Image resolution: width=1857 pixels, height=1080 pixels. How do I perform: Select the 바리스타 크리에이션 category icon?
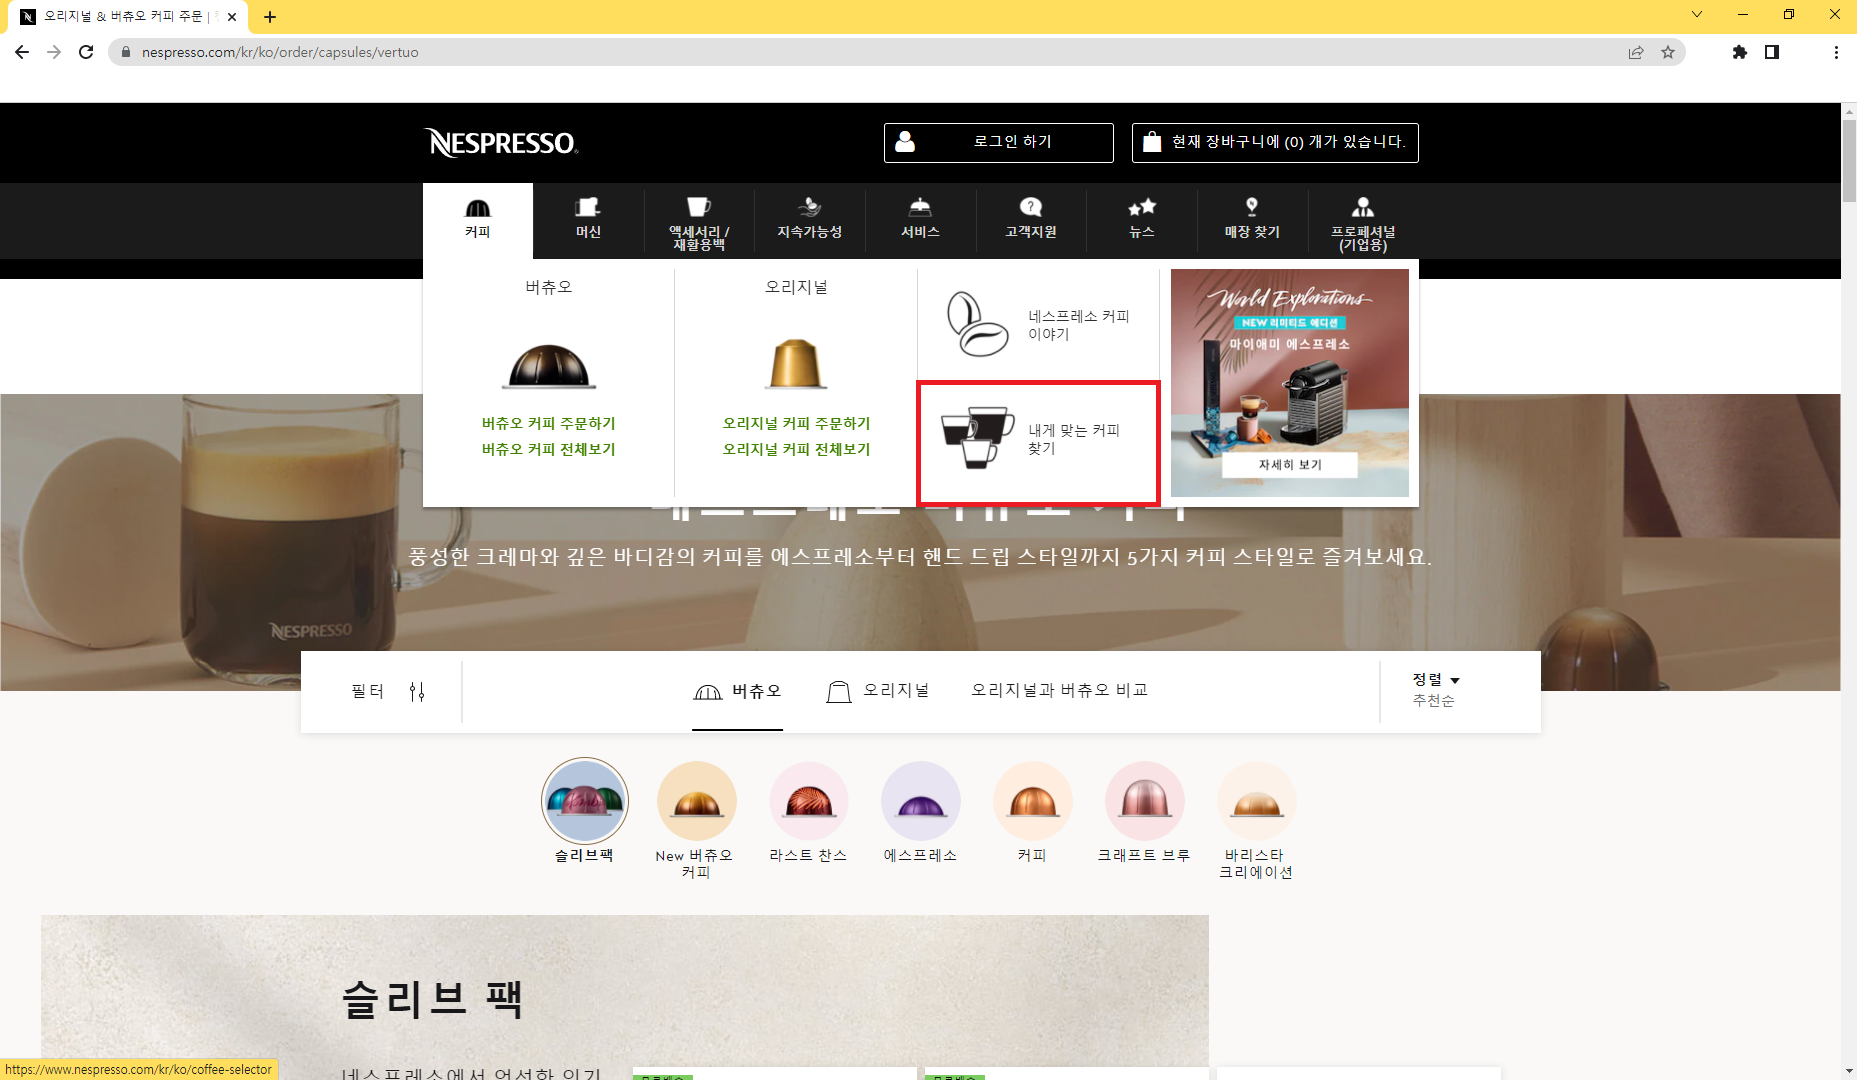coord(1257,801)
